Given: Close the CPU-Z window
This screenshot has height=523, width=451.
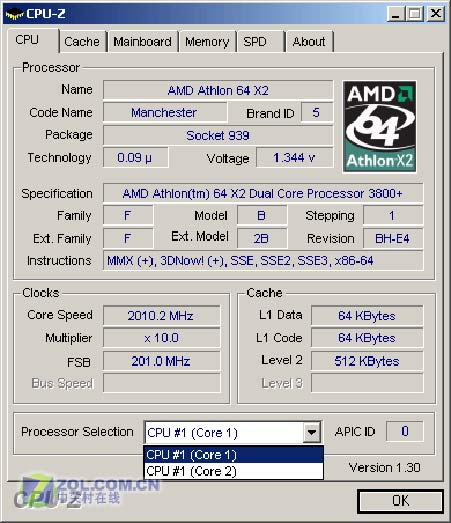Looking at the screenshot, I should click(x=436, y=14).
